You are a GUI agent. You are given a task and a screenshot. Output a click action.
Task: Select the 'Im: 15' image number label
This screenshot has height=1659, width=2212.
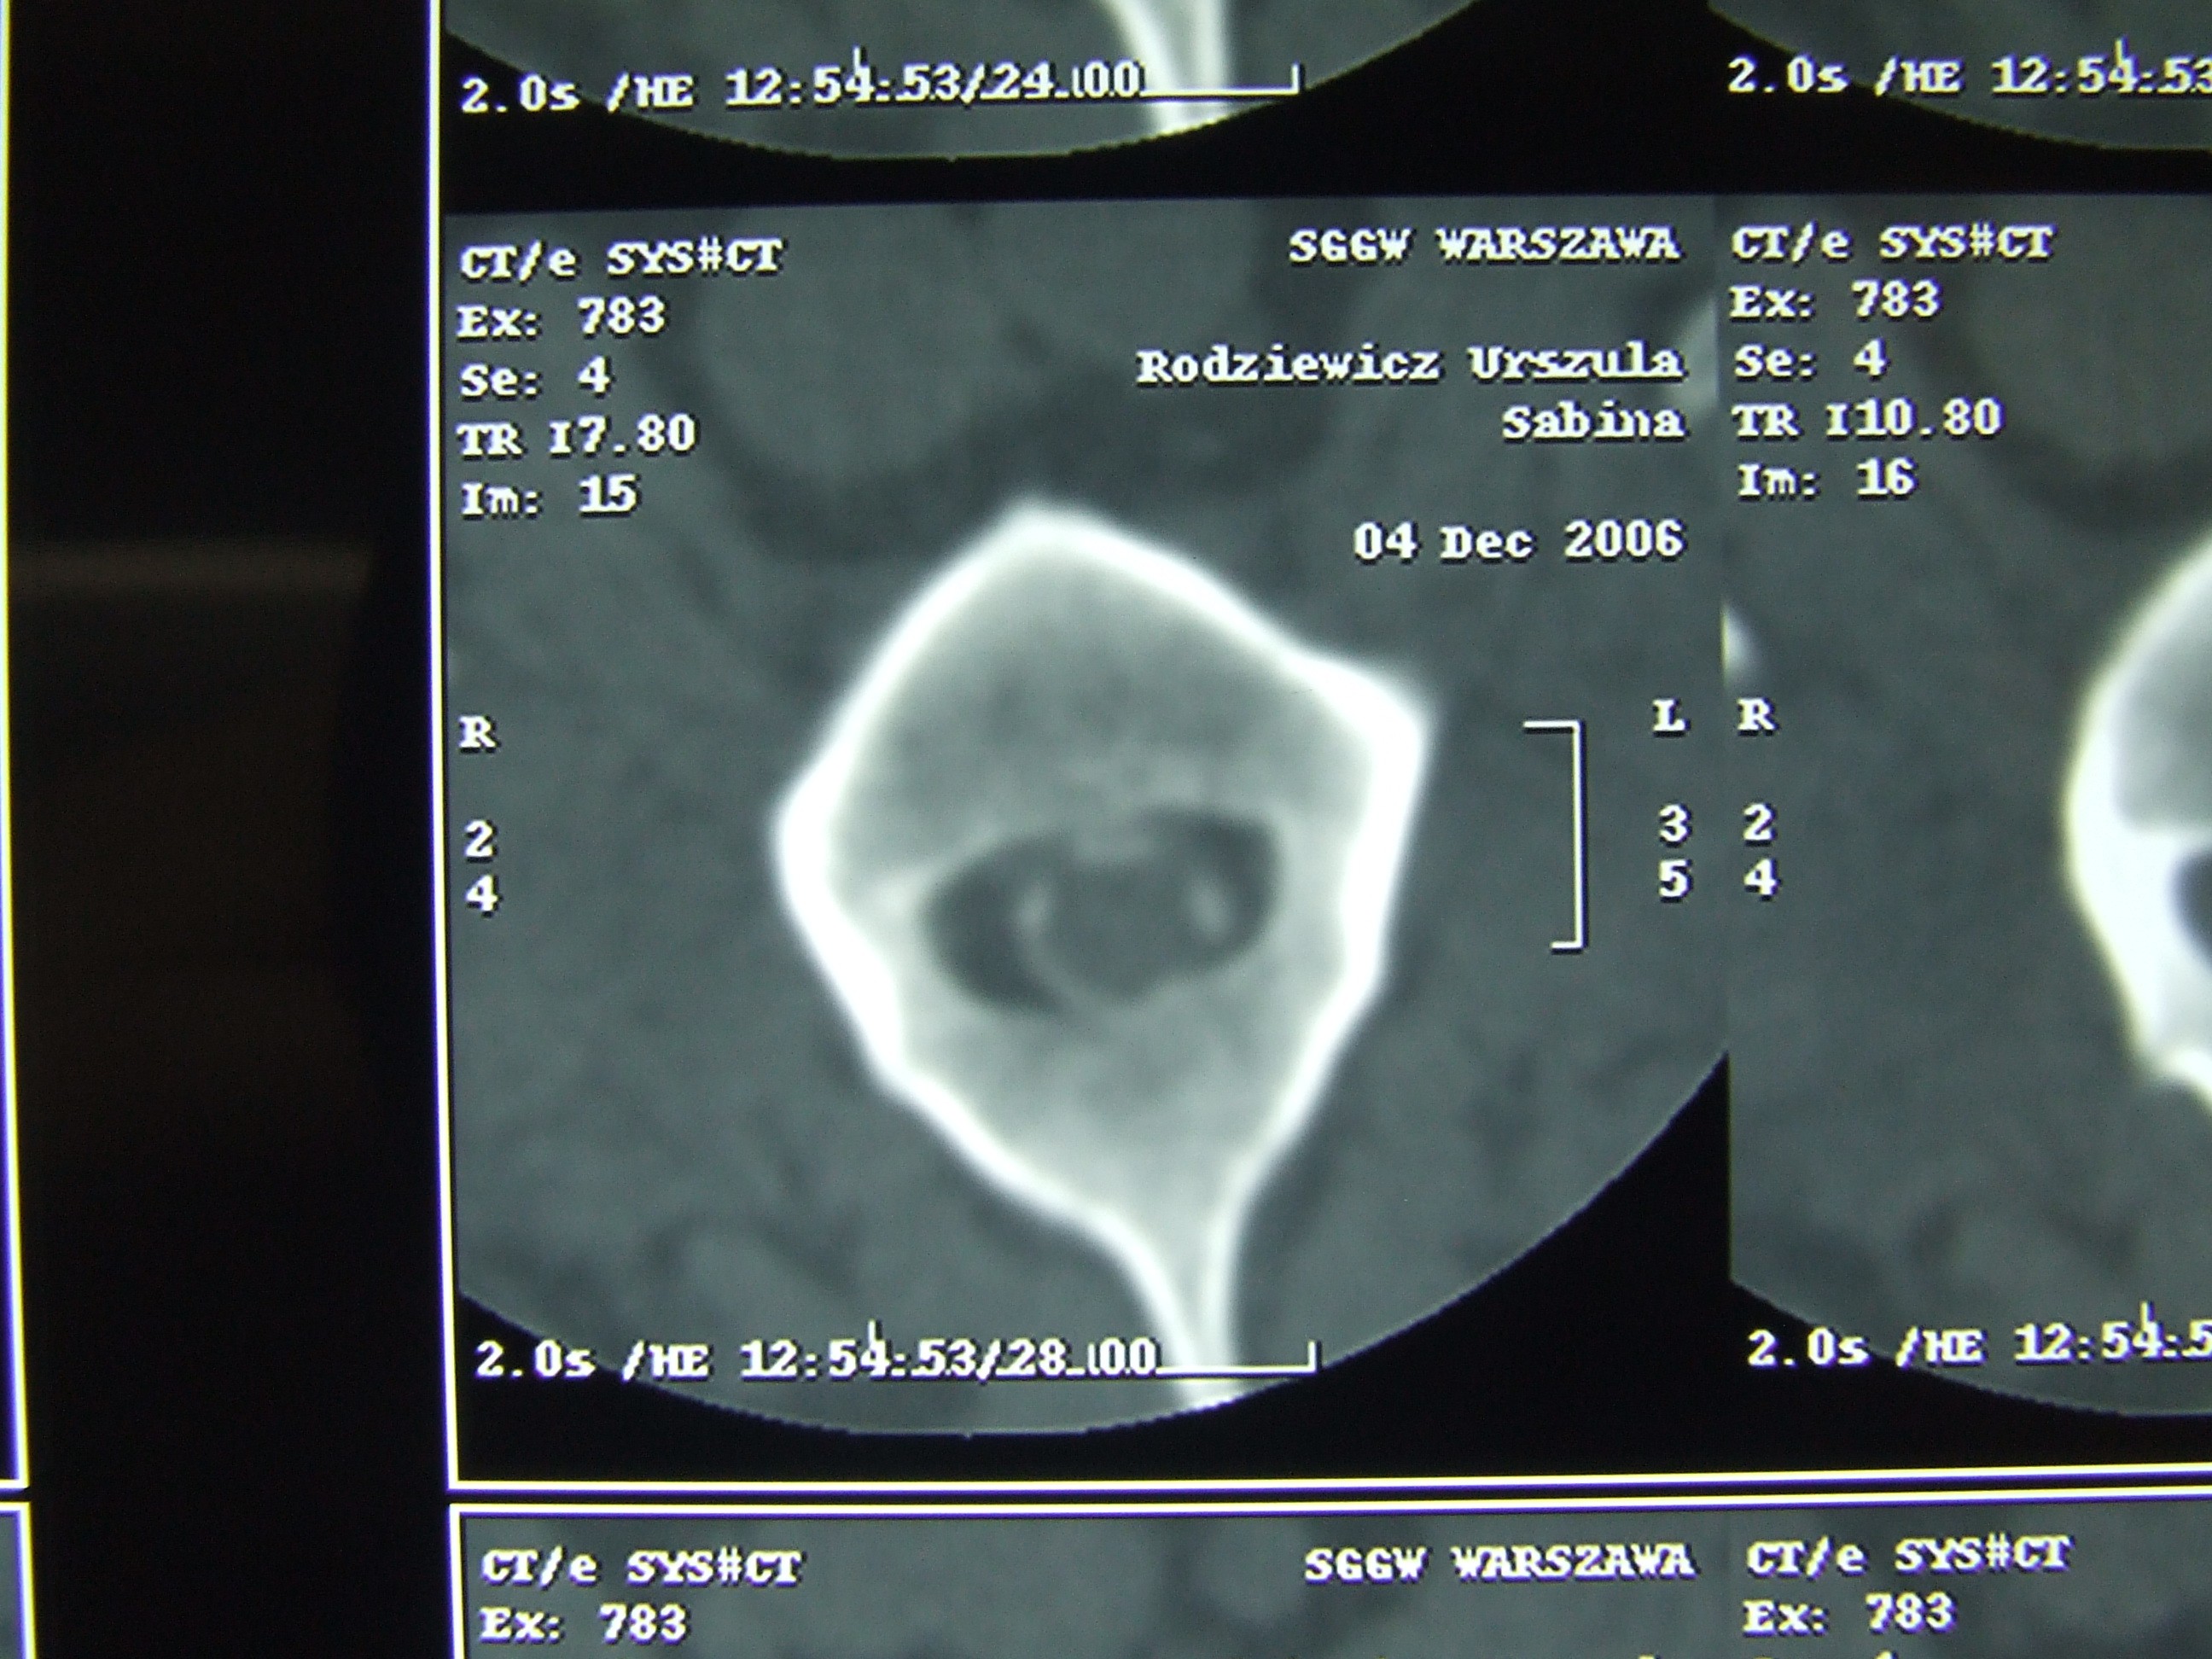(x=548, y=495)
